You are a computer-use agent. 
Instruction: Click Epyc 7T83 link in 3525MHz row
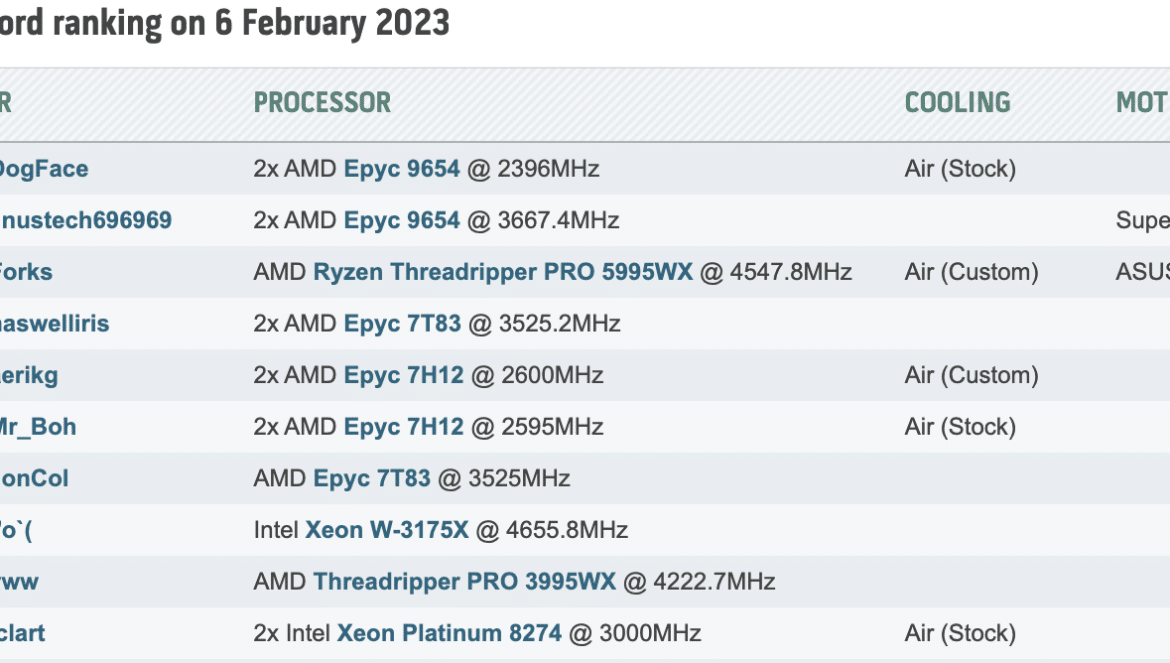[x=372, y=478]
